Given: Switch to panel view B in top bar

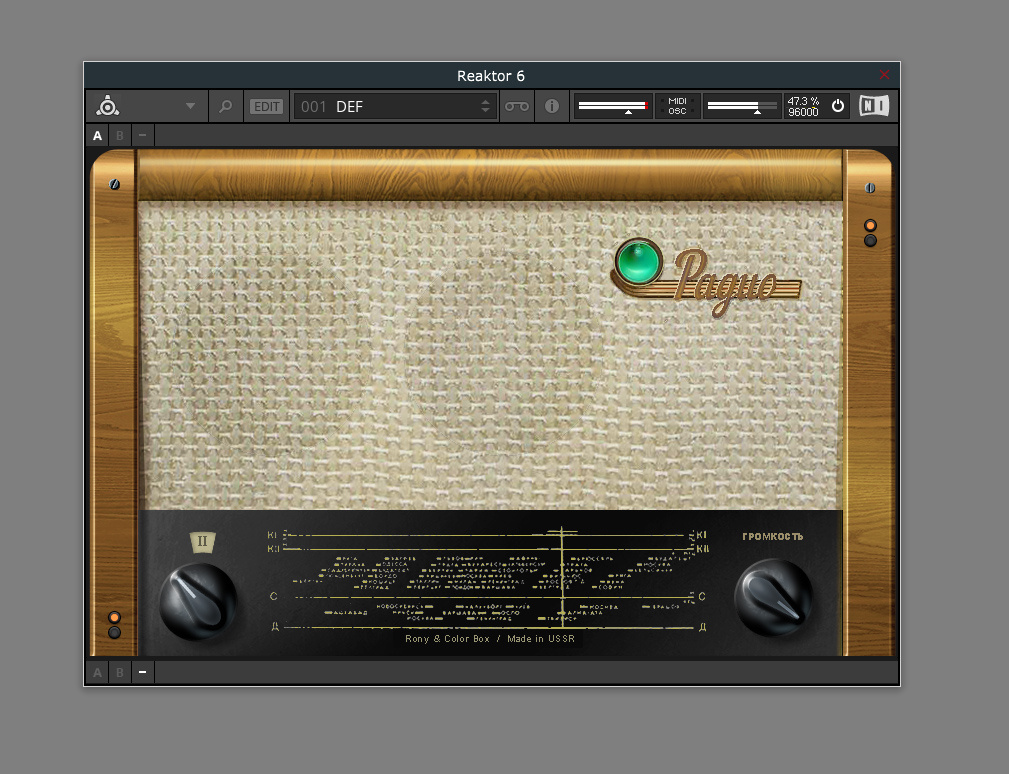Looking at the screenshot, I should click(x=120, y=136).
